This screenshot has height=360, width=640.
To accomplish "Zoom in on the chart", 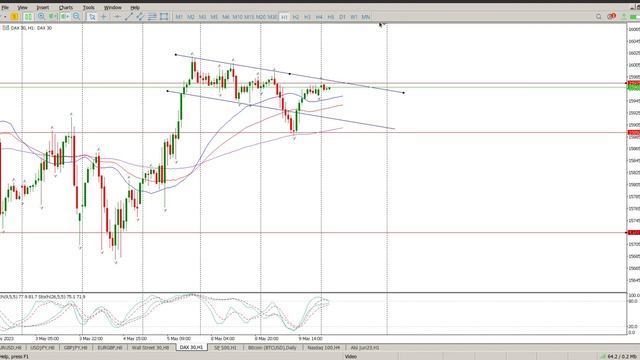I will pyautogui.click(x=41, y=17).
